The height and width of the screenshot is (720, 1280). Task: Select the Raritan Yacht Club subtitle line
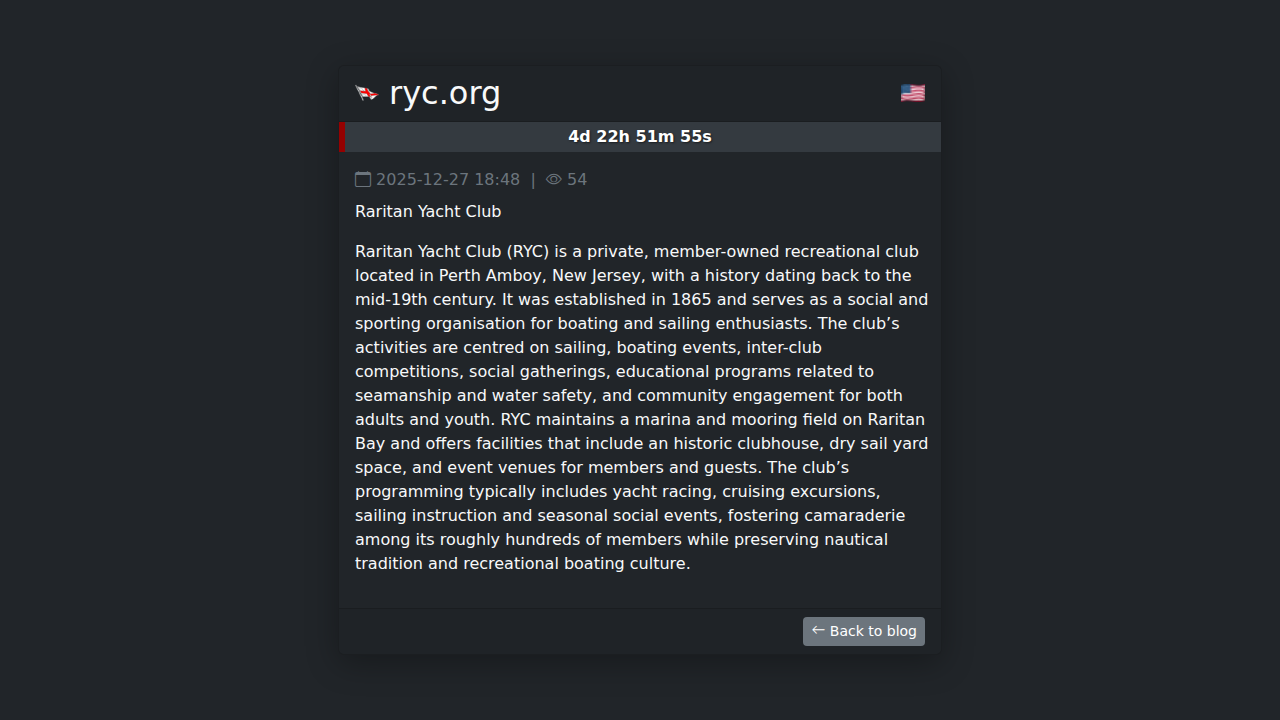pyautogui.click(x=428, y=212)
